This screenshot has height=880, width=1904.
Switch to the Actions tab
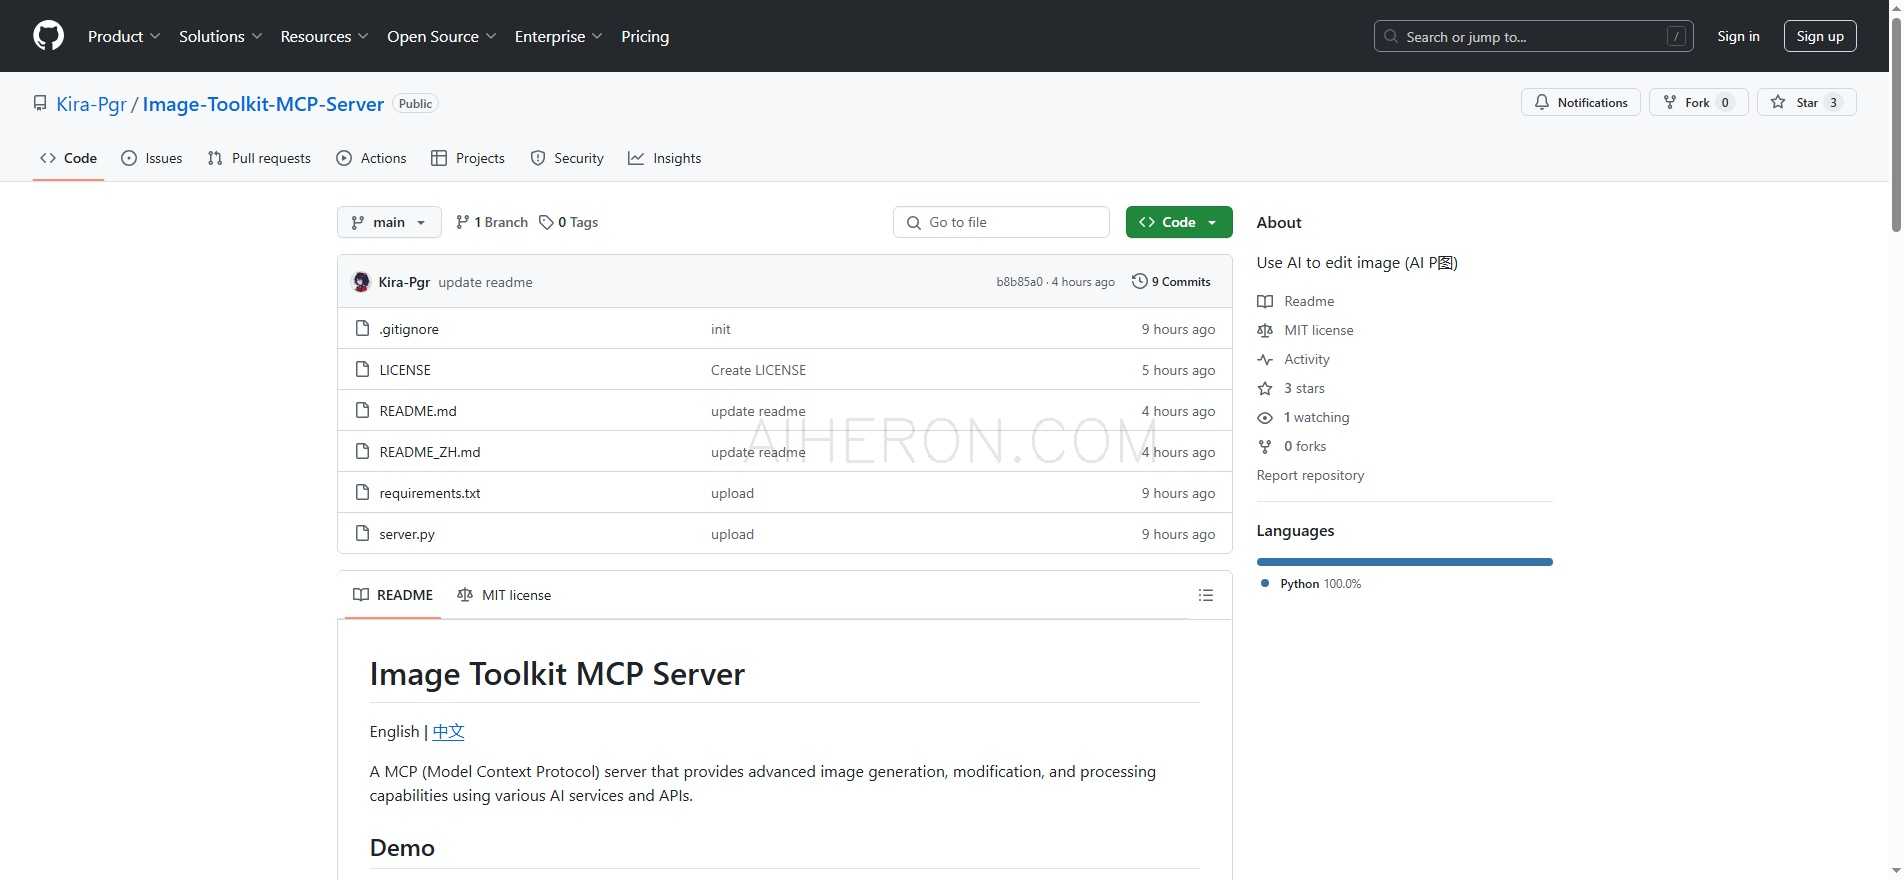coord(371,158)
